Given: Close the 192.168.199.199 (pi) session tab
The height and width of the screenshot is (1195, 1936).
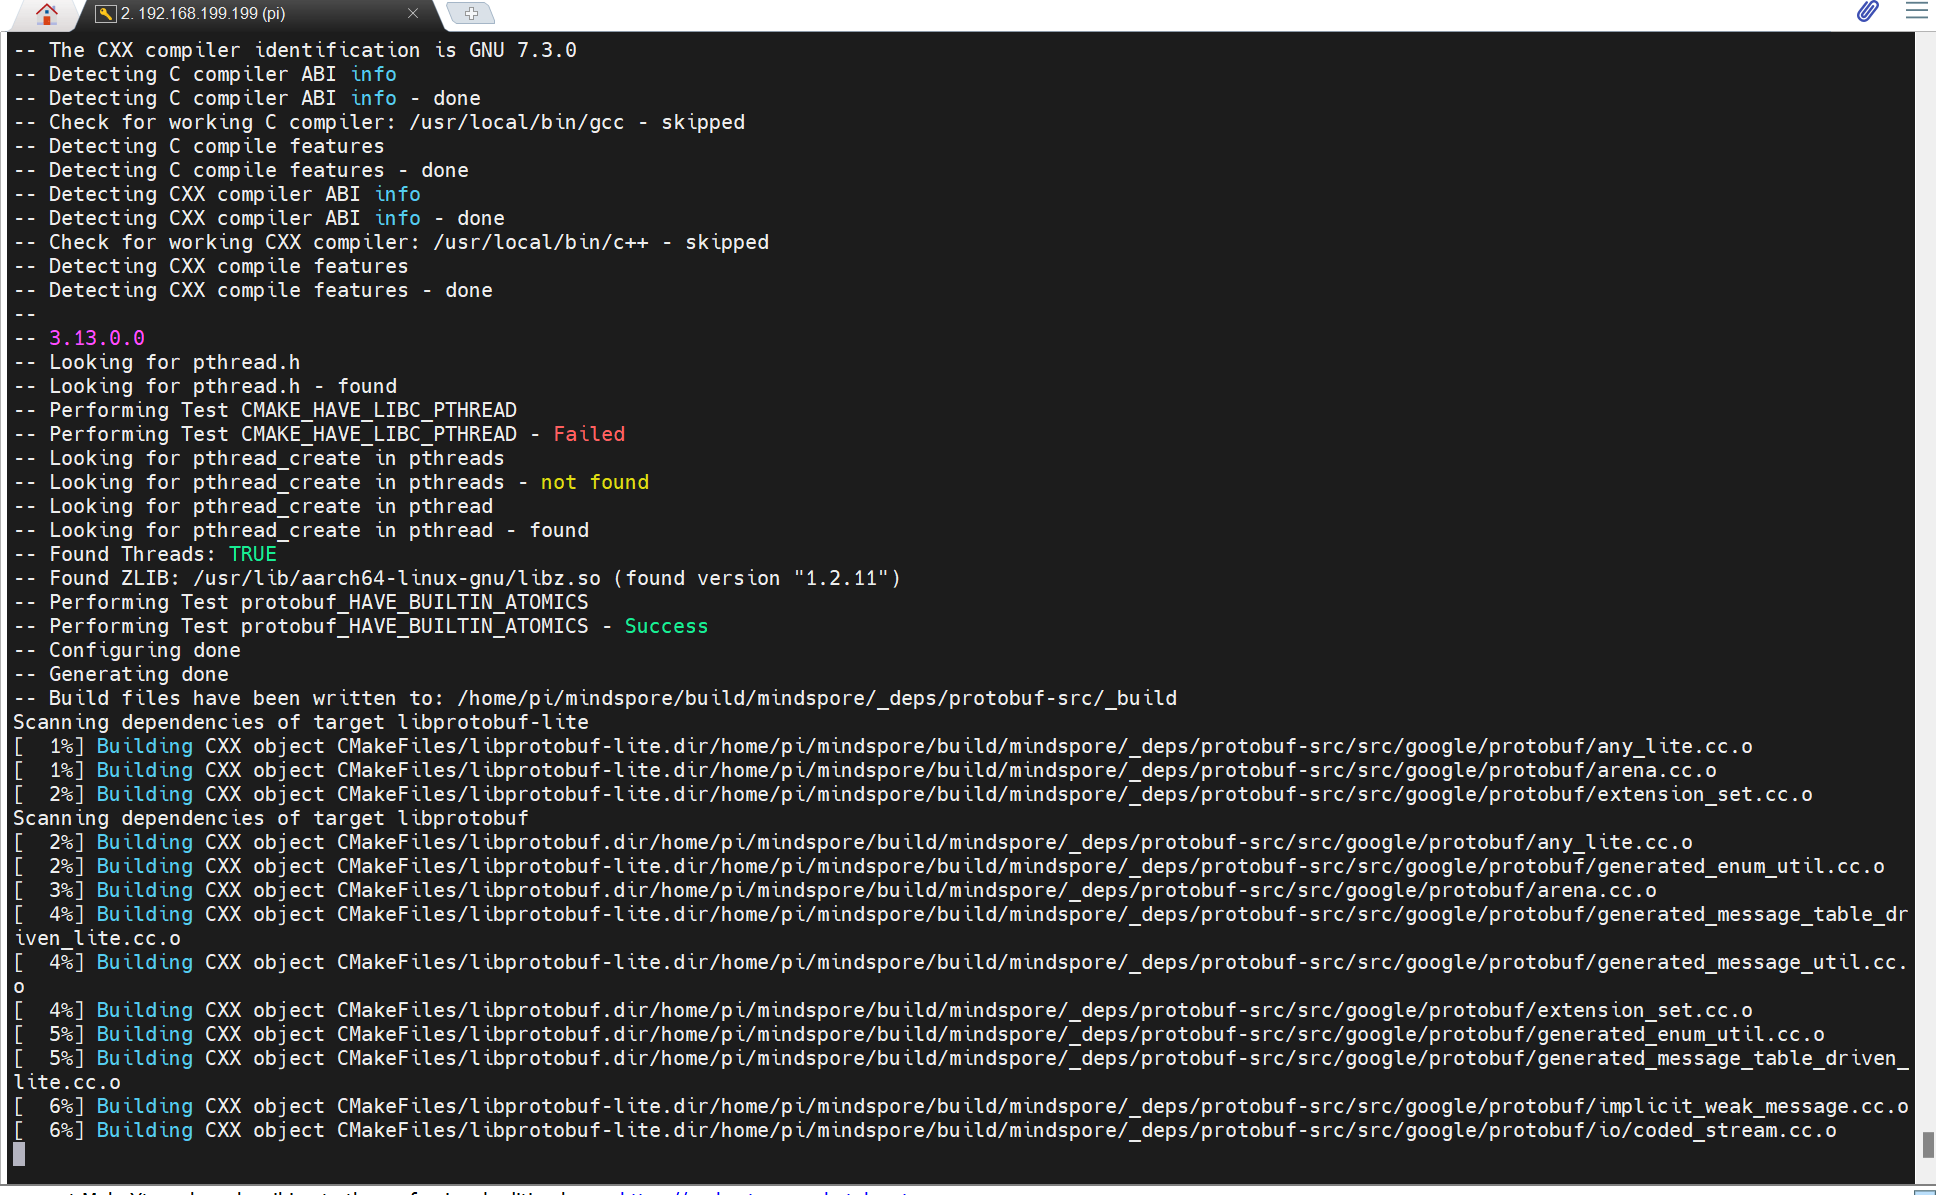Looking at the screenshot, I should tap(413, 14).
